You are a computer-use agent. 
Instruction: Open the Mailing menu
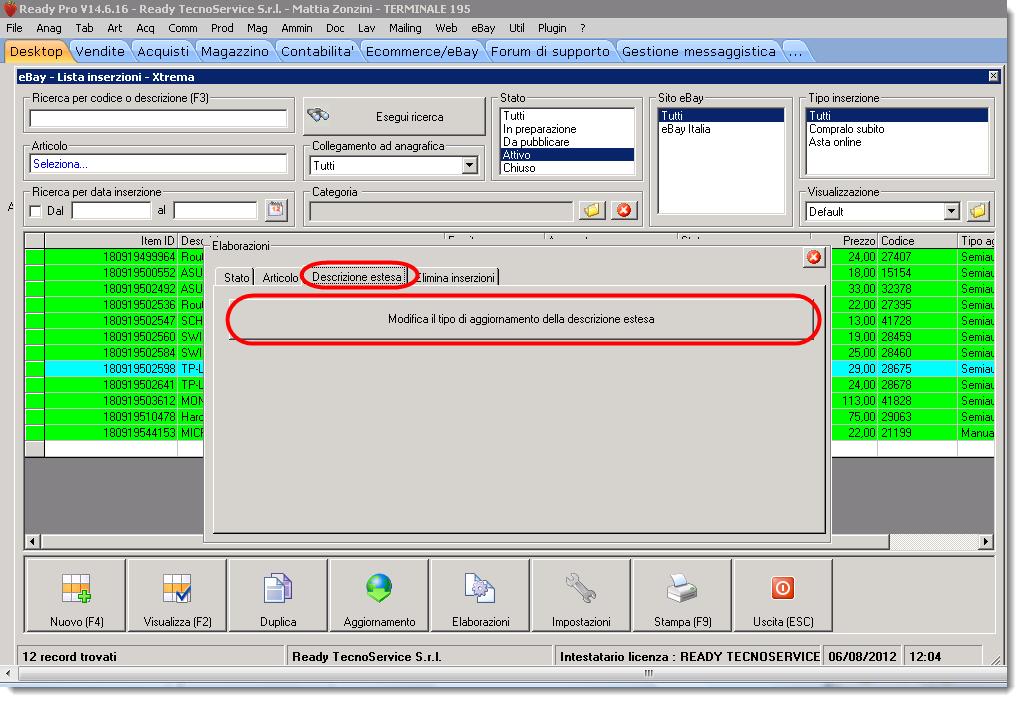point(405,28)
